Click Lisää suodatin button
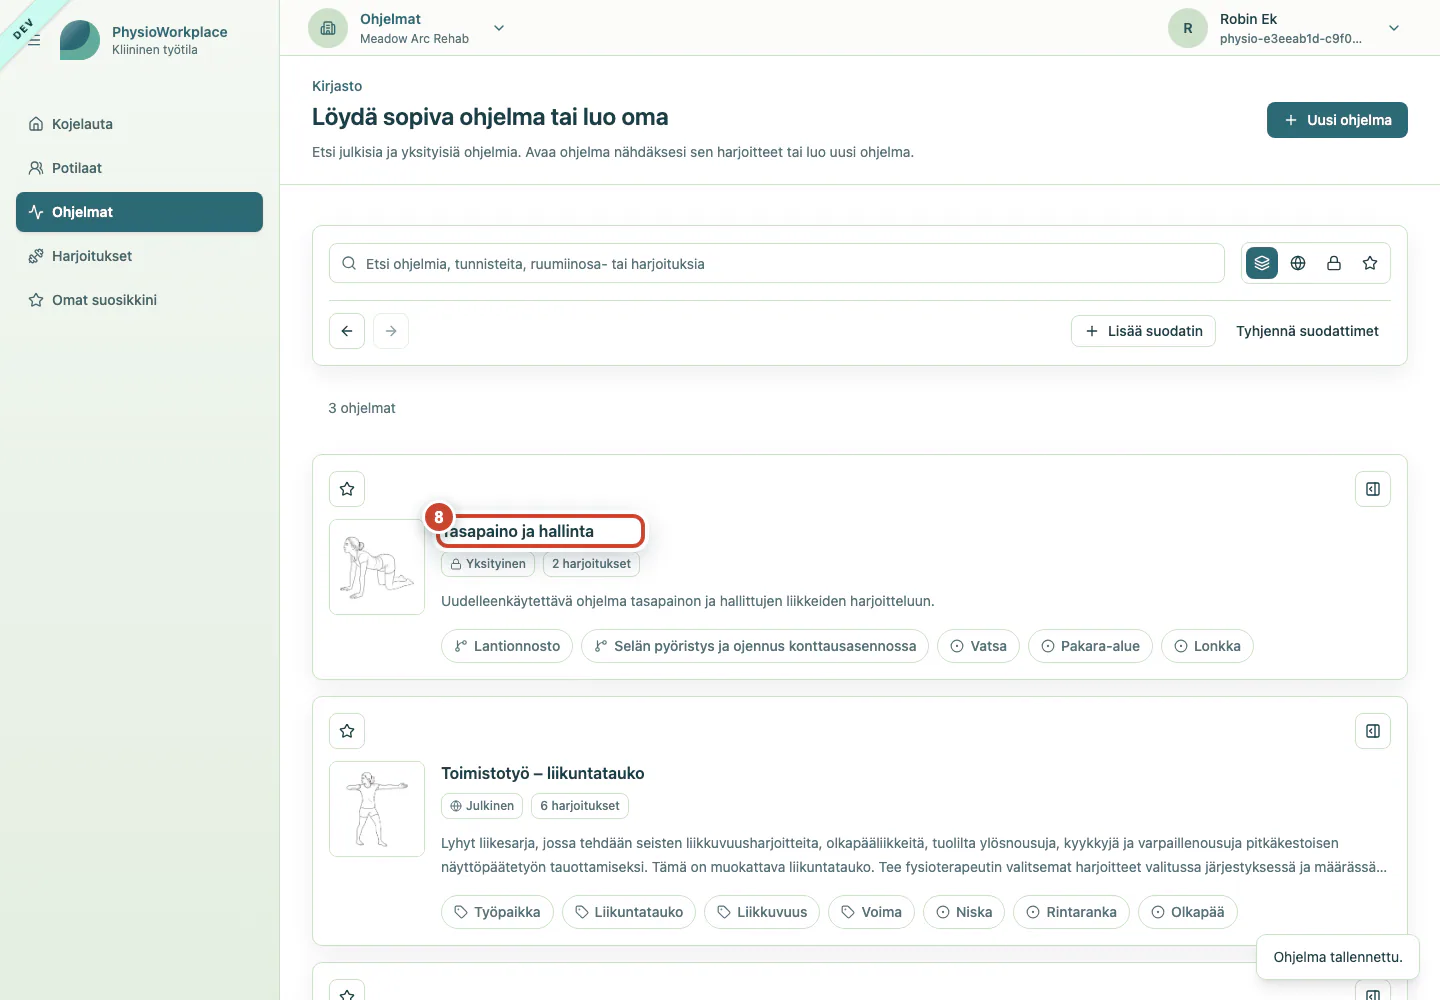This screenshot has height=1000, width=1440. pos(1143,331)
